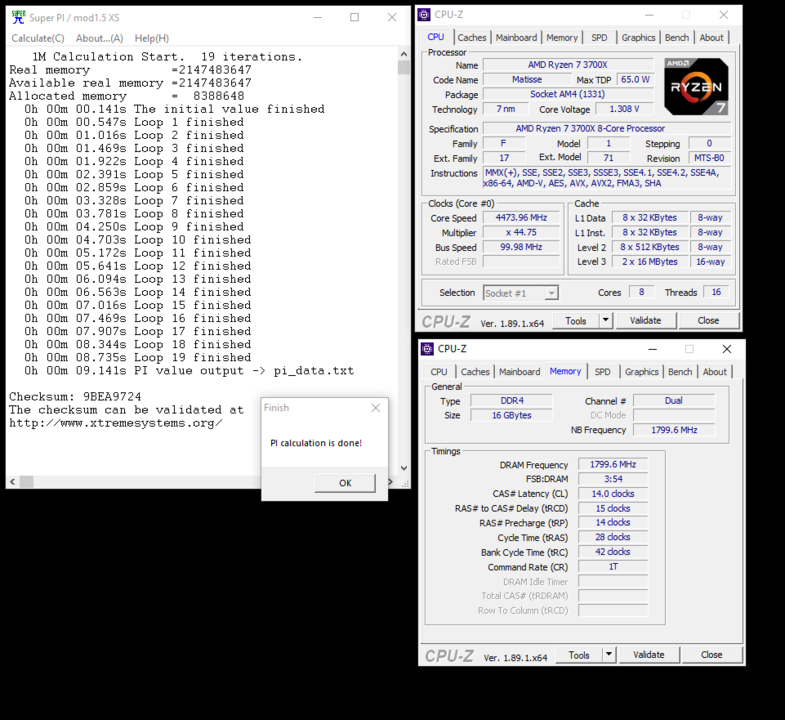Switch to About tab in top CPU-Z window
The height and width of the screenshot is (720, 785).
click(x=711, y=38)
